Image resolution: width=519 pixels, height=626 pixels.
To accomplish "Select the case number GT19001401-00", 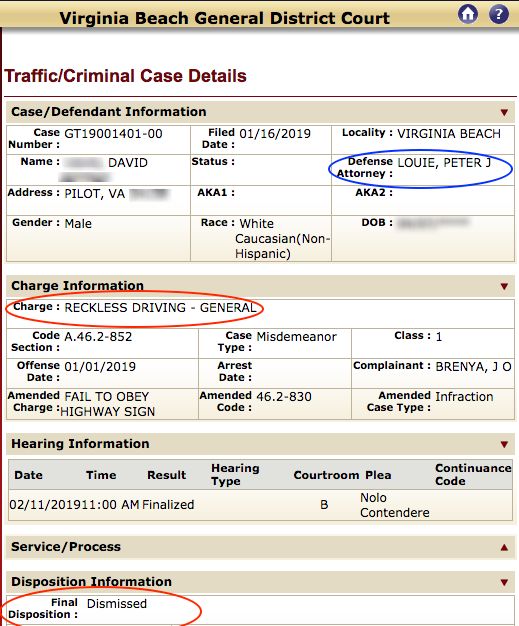I will (113, 134).
